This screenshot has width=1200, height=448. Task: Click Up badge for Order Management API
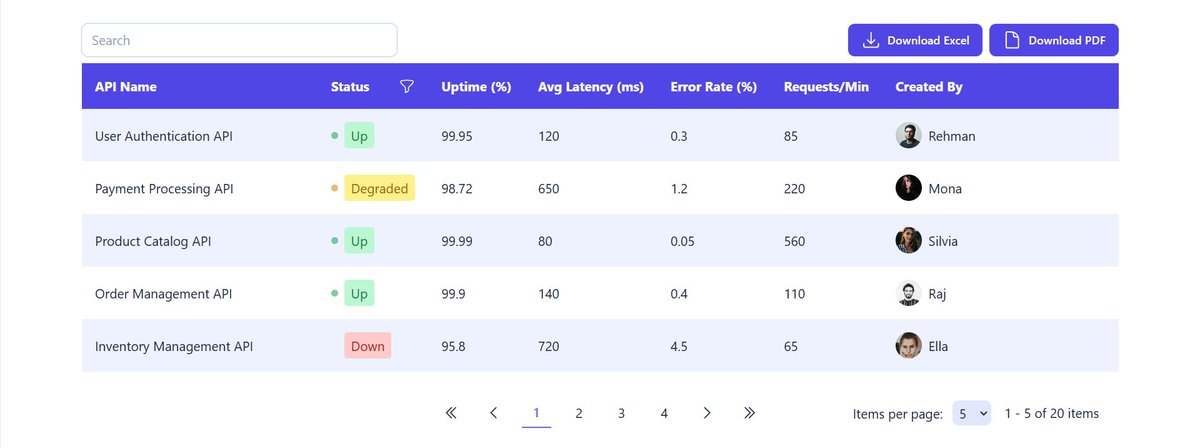point(359,294)
